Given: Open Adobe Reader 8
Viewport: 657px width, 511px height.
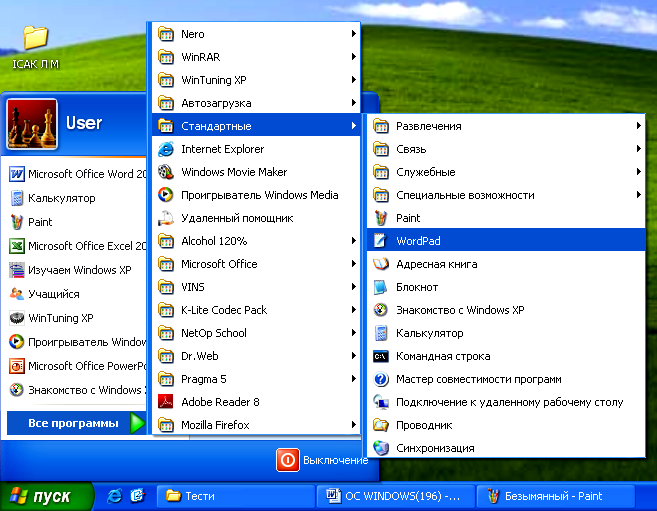Looking at the screenshot, I should (x=256, y=402).
